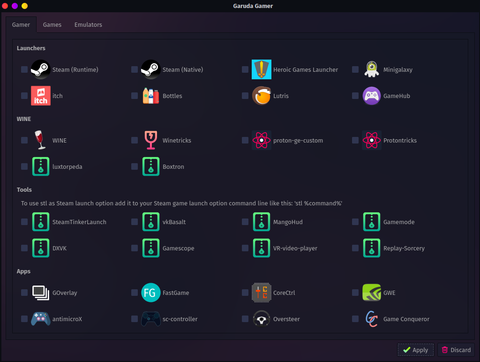
Task: Click the luxtorpeda package icon
Action: [x=41, y=166]
